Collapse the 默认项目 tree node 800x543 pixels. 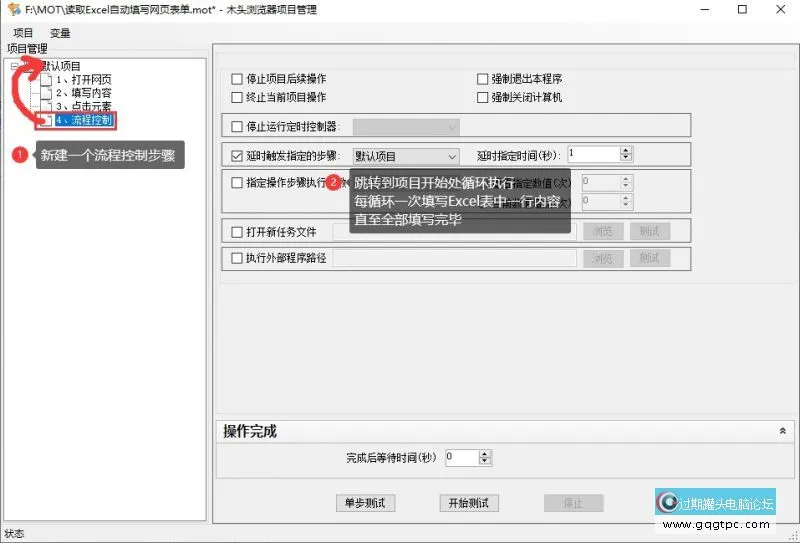coord(14,66)
